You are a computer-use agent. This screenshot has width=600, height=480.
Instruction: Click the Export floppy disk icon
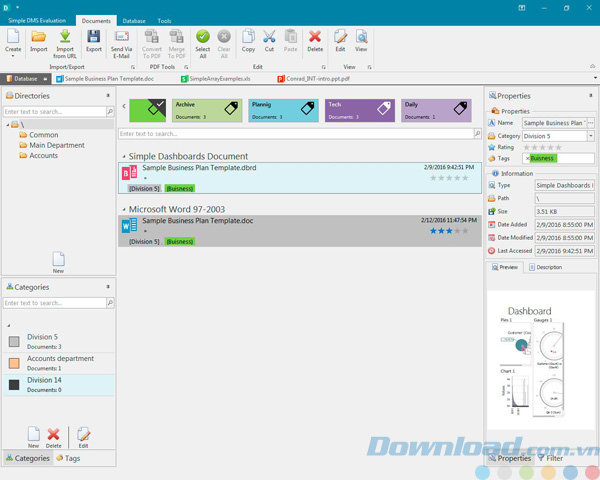click(94, 36)
